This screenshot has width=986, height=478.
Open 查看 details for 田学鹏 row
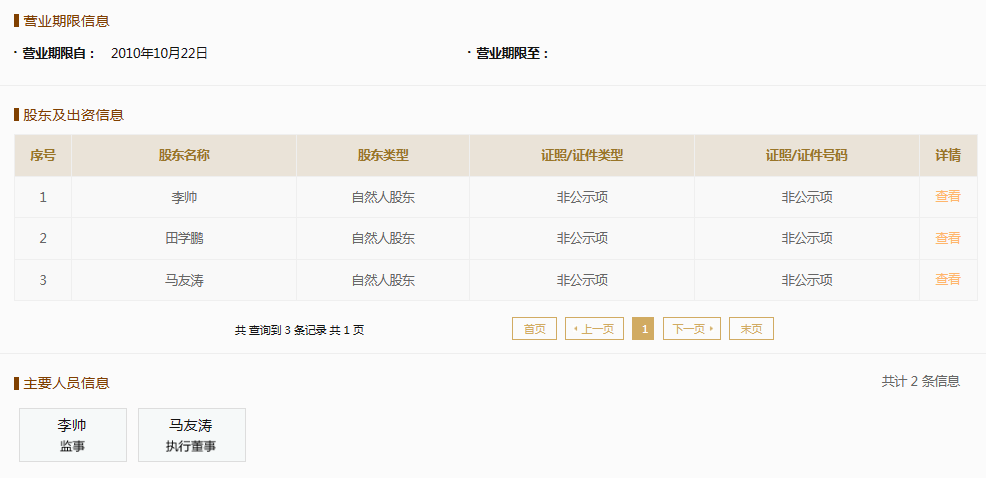point(947,238)
